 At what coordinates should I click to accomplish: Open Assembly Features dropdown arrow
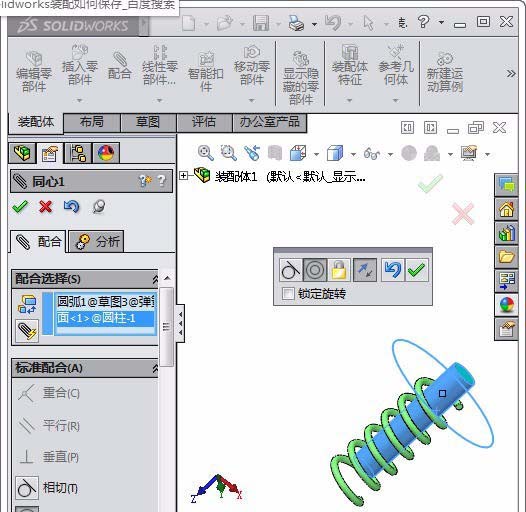[349, 100]
